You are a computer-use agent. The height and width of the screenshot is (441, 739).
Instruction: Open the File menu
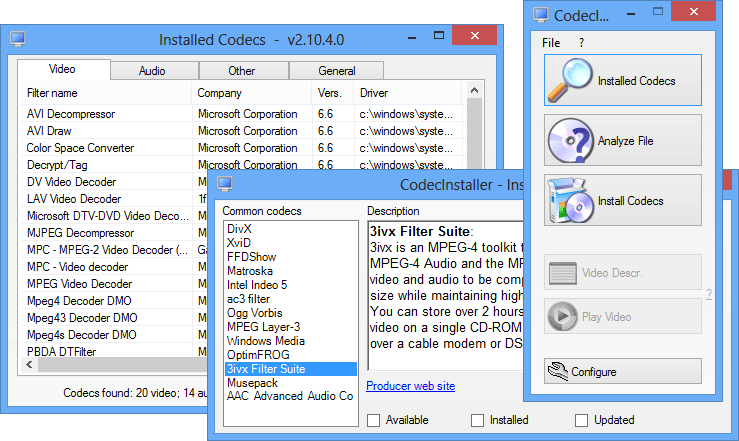tap(551, 43)
